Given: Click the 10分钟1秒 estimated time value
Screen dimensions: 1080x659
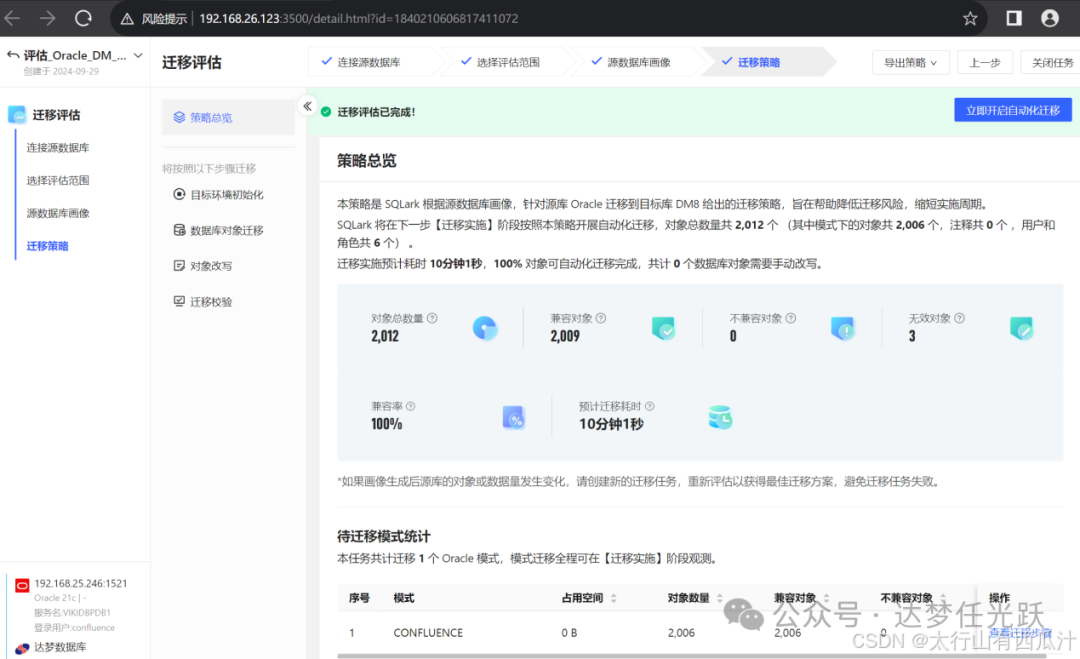Looking at the screenshot, I should [611, 424].
